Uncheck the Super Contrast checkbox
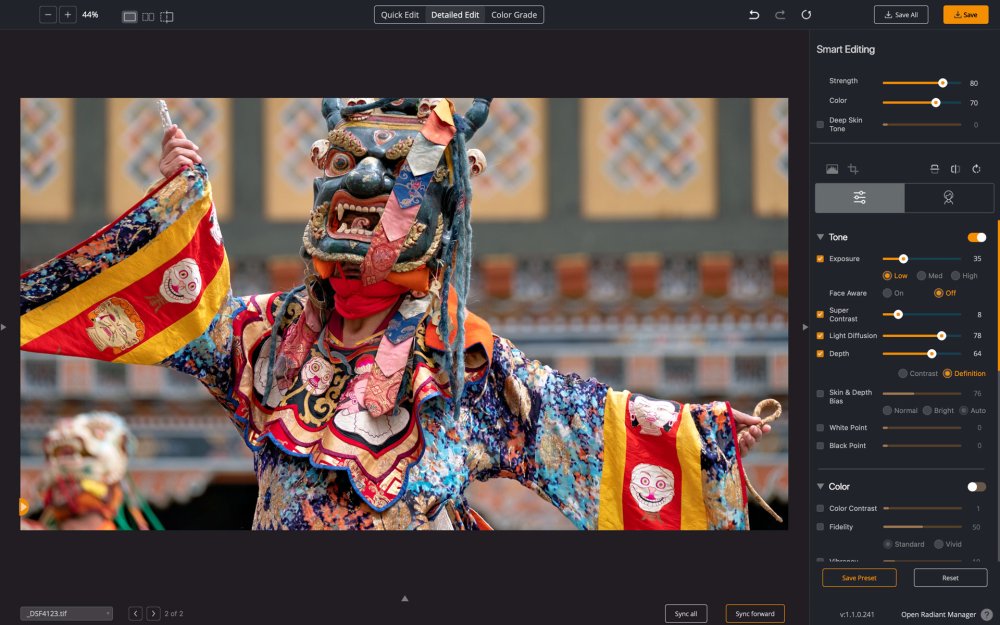This screenshot has height=625, width=1000. click(820, 314)
